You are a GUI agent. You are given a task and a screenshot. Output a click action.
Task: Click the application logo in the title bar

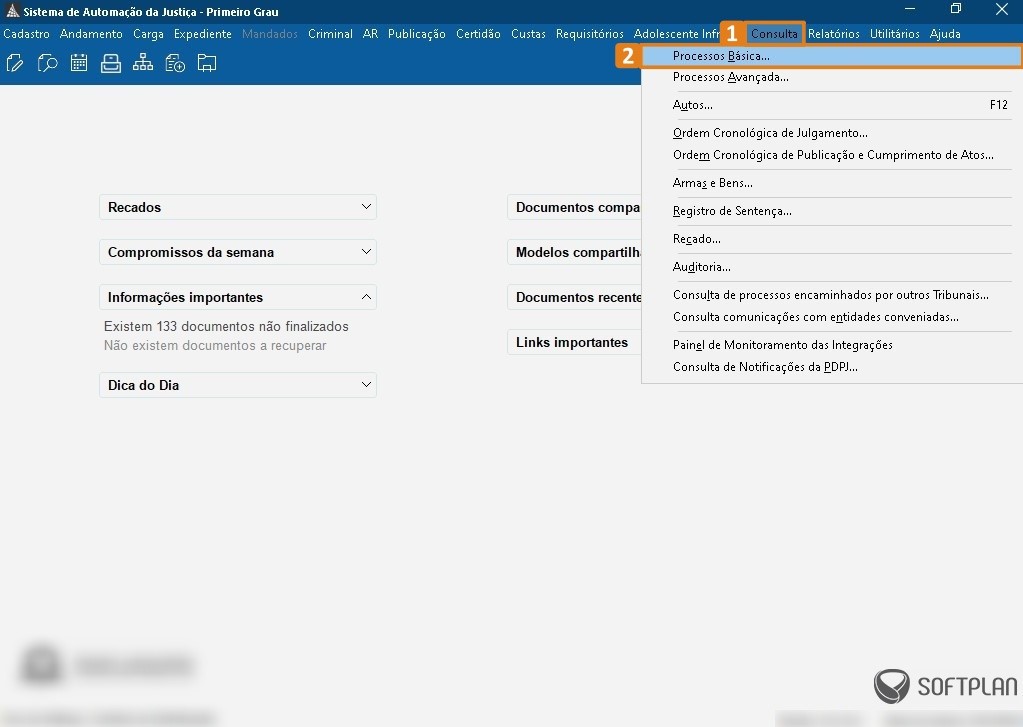[12, 10]
